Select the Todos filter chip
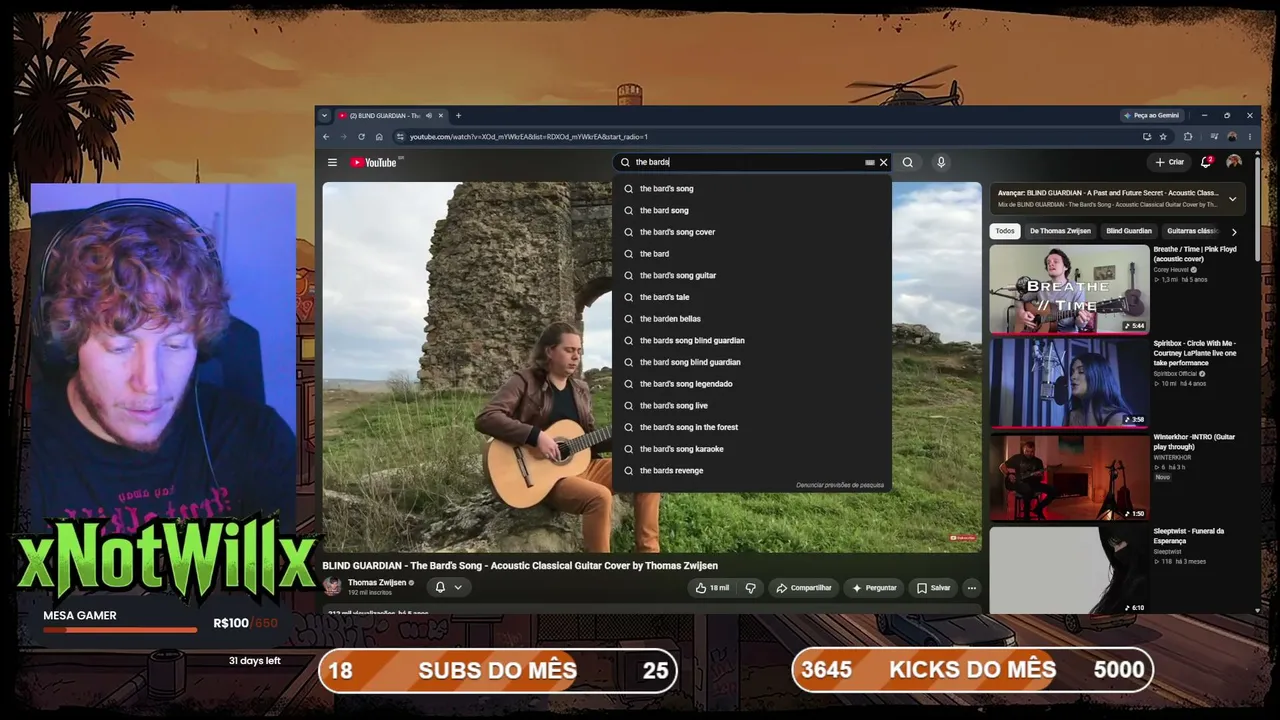The width and height of the screenshot is (1280, 720). click(1005, 231)
